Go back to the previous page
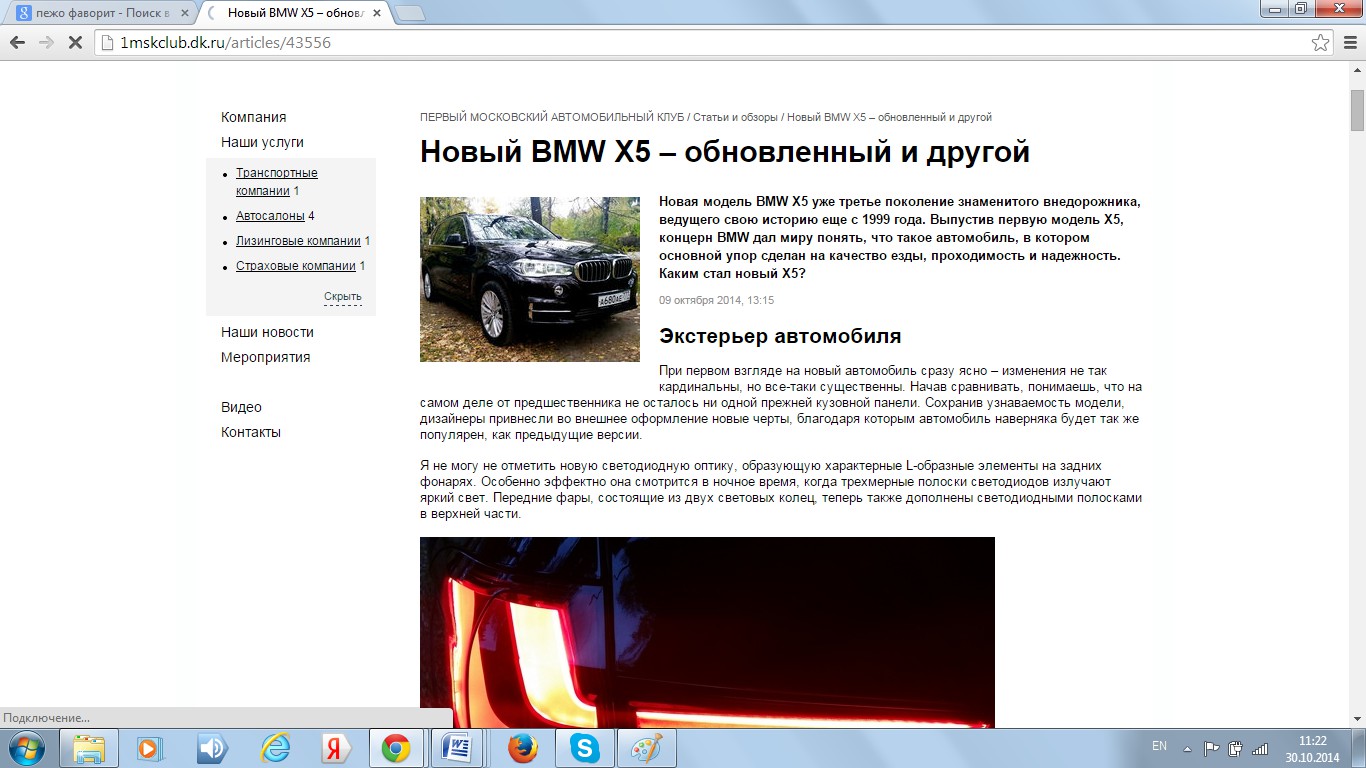The image size is (1366, 768). click(x=17, y=43)
